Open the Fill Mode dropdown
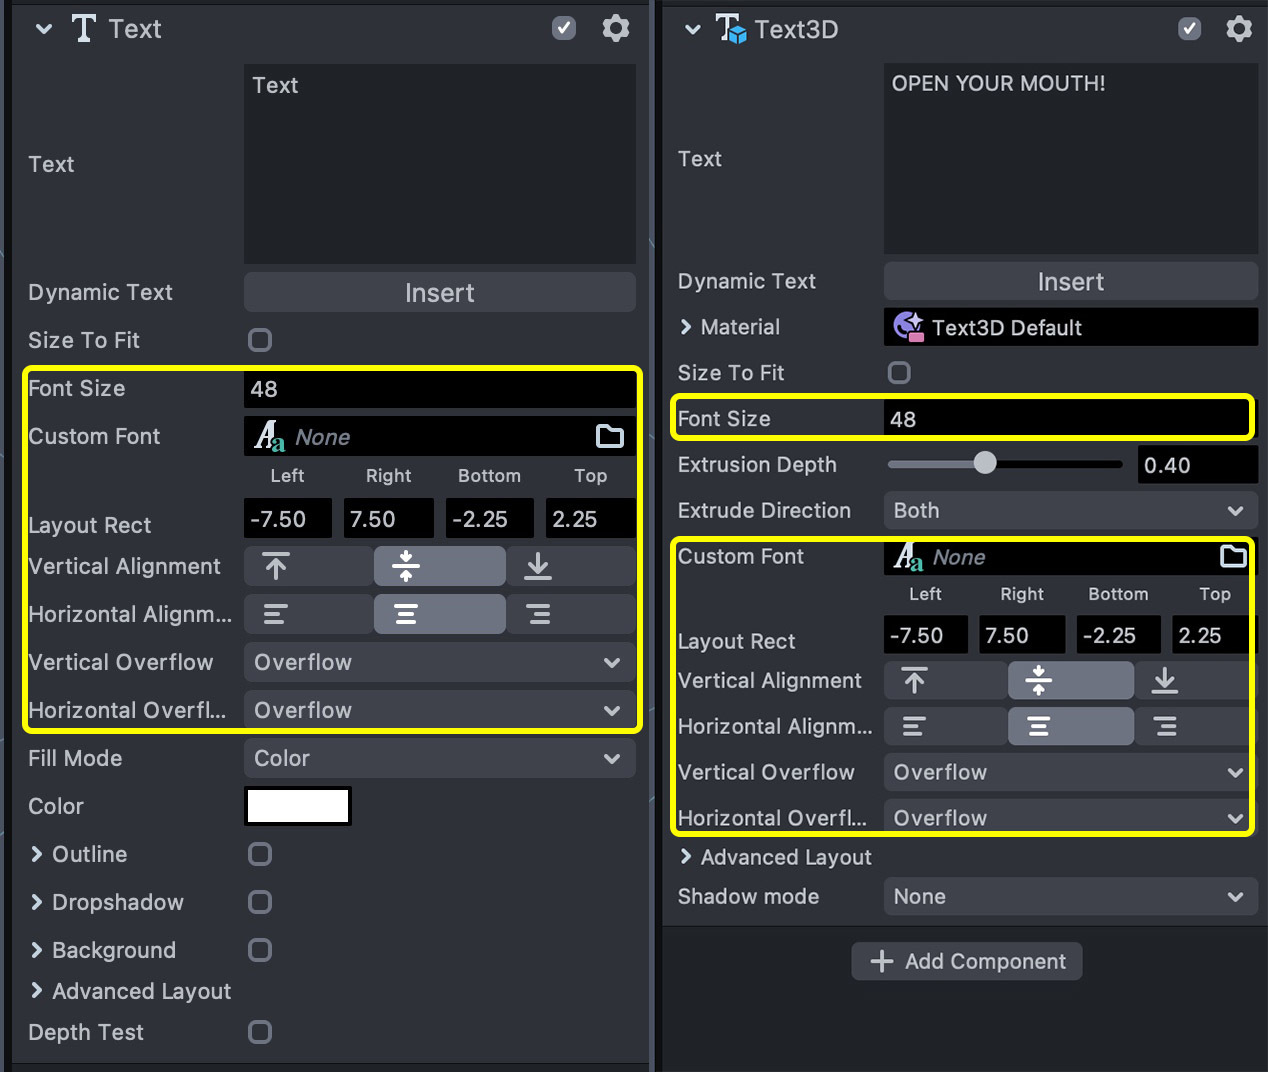 pos(439,758)
